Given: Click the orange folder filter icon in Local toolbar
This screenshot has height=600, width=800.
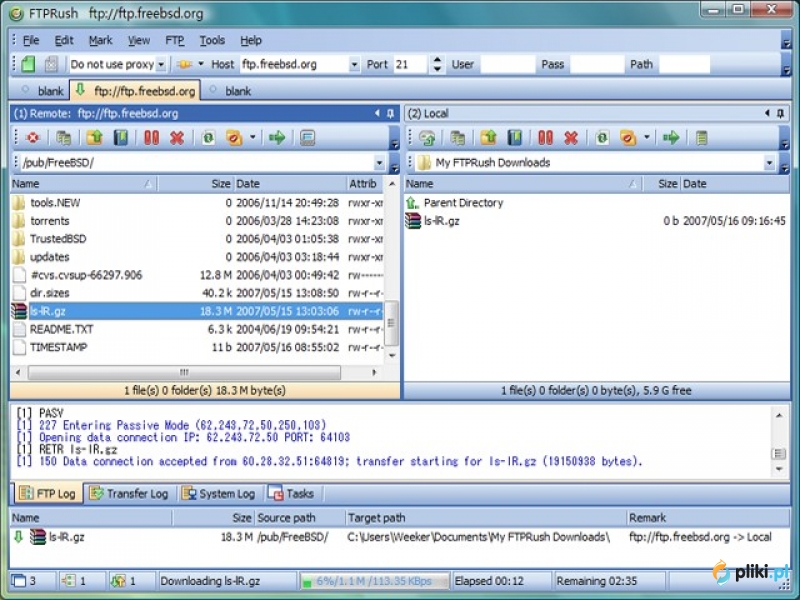Looking at the screenshot, I should [628, 138].
